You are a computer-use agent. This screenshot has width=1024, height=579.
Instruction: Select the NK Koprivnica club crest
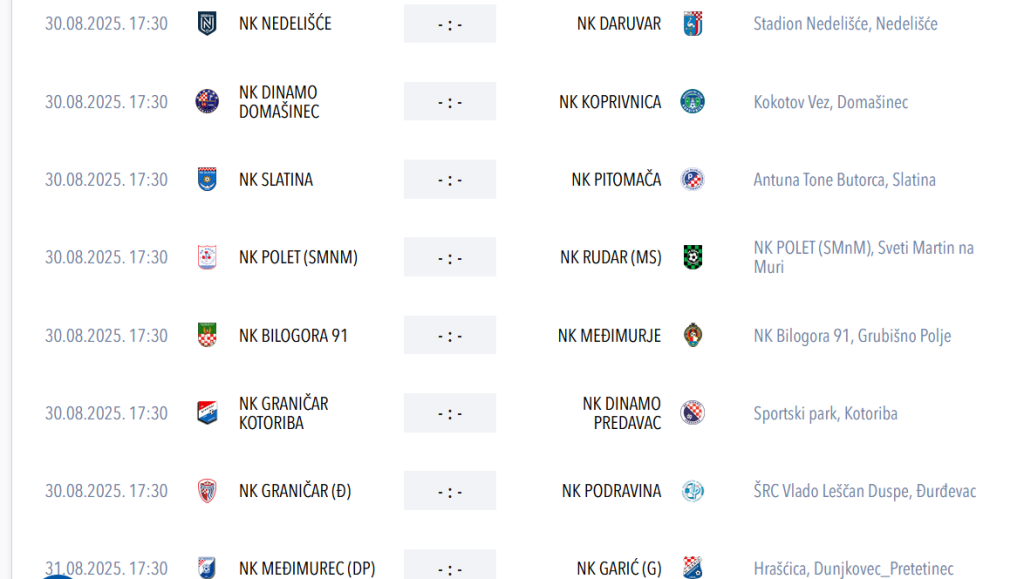[693, 102]
